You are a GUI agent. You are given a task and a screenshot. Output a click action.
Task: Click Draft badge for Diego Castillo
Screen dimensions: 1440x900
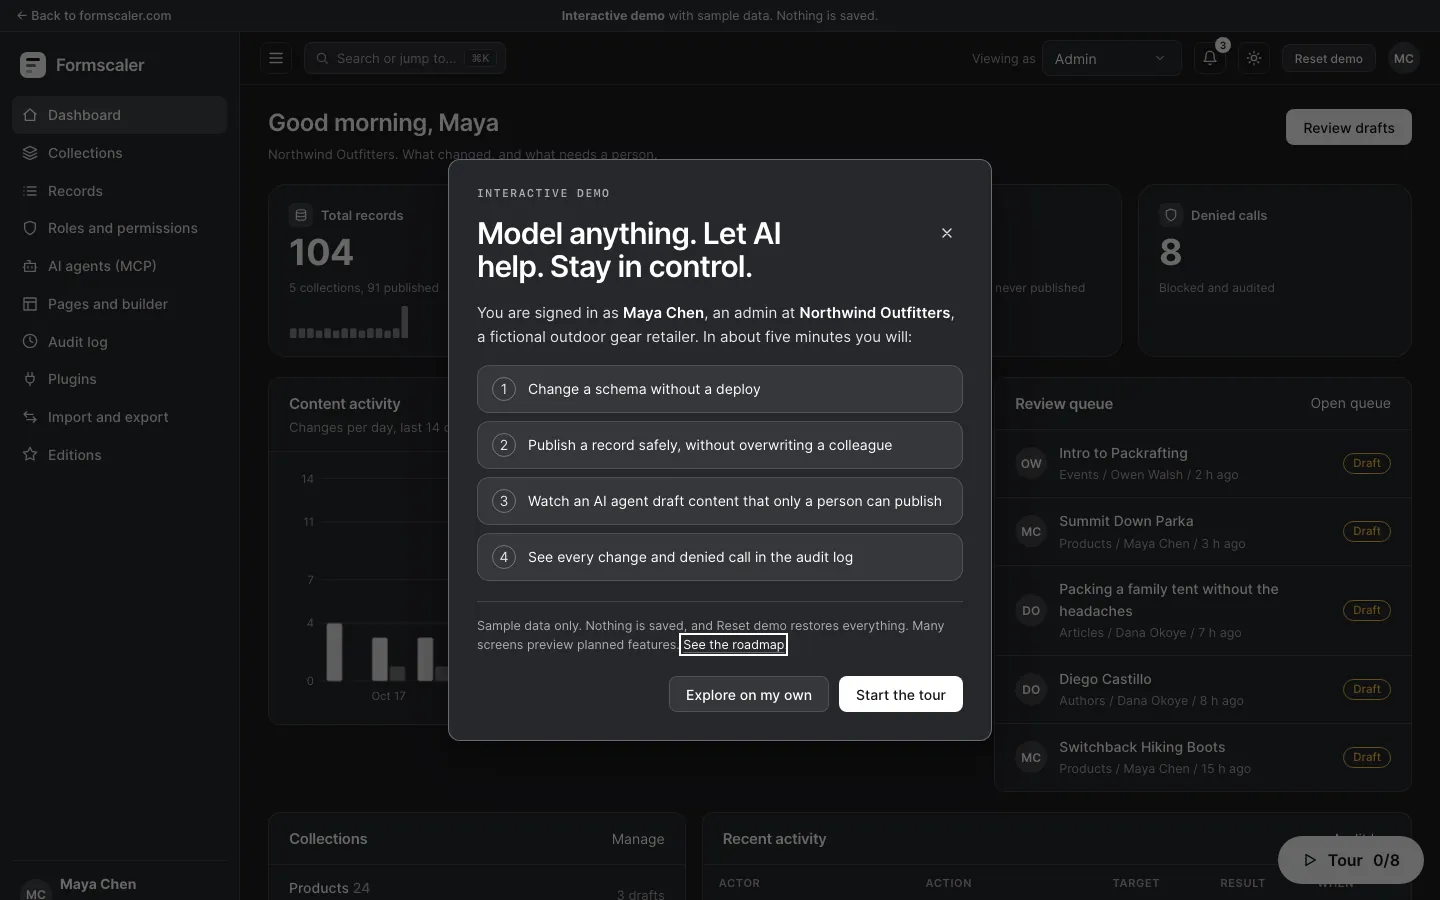pos(1366,689)
